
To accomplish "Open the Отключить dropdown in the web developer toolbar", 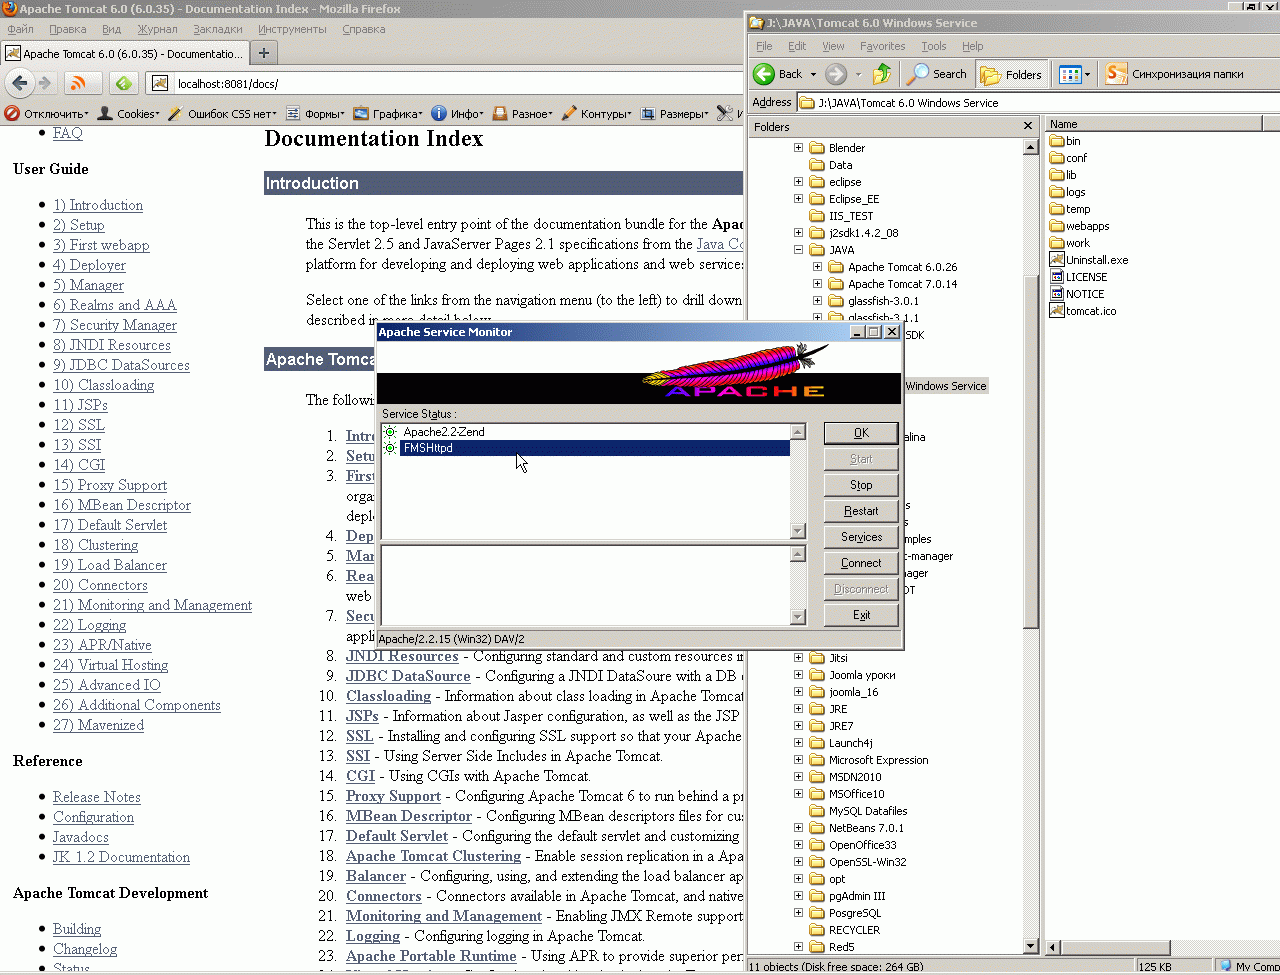I will [x=47, y=114].
